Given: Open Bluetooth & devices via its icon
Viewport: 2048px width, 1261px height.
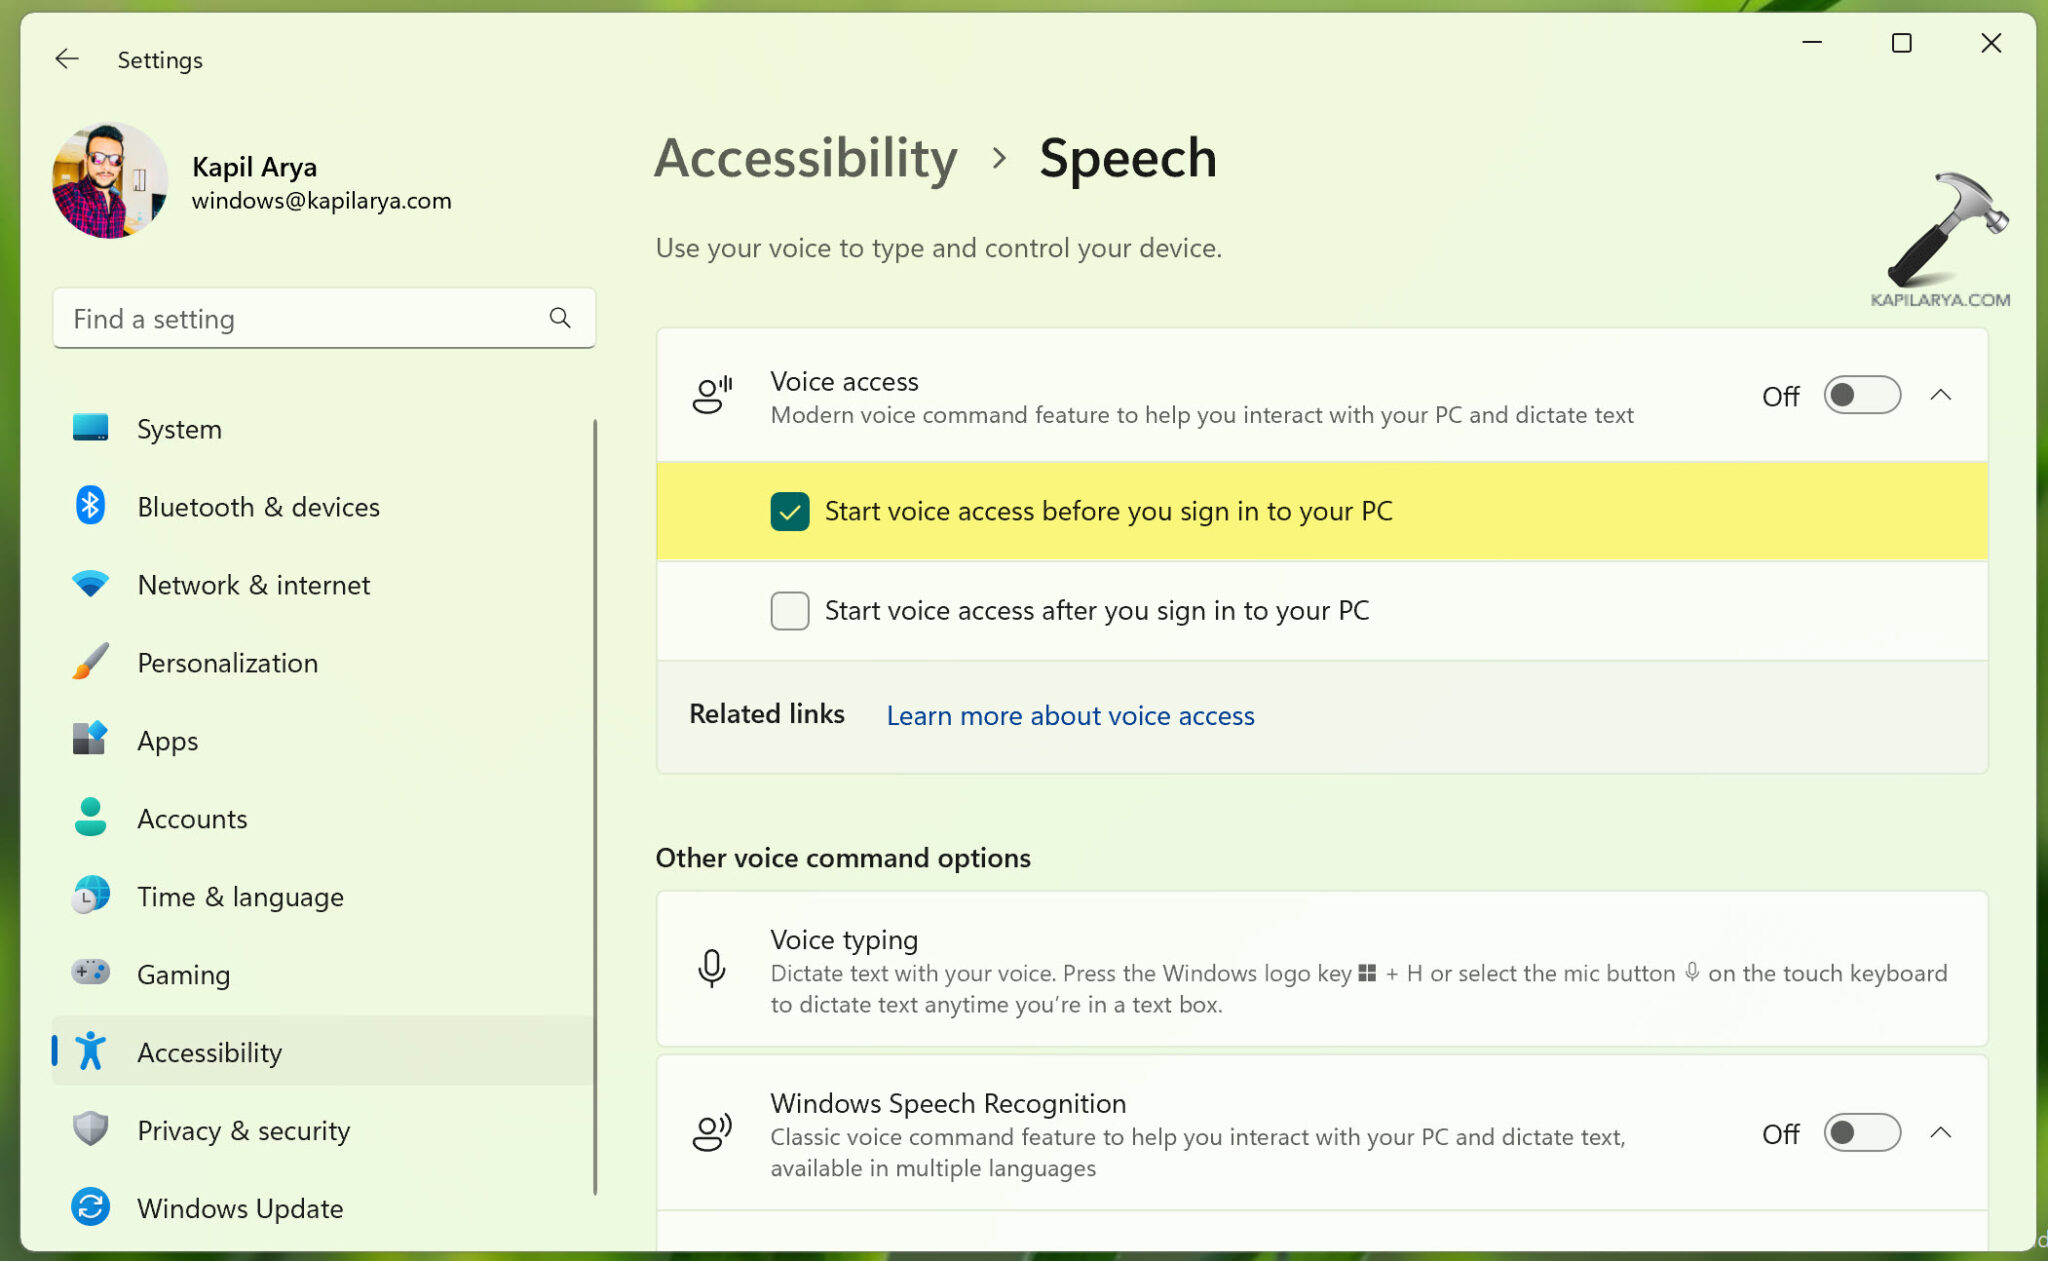Looking at the screenshot, I should coord(91,506).
